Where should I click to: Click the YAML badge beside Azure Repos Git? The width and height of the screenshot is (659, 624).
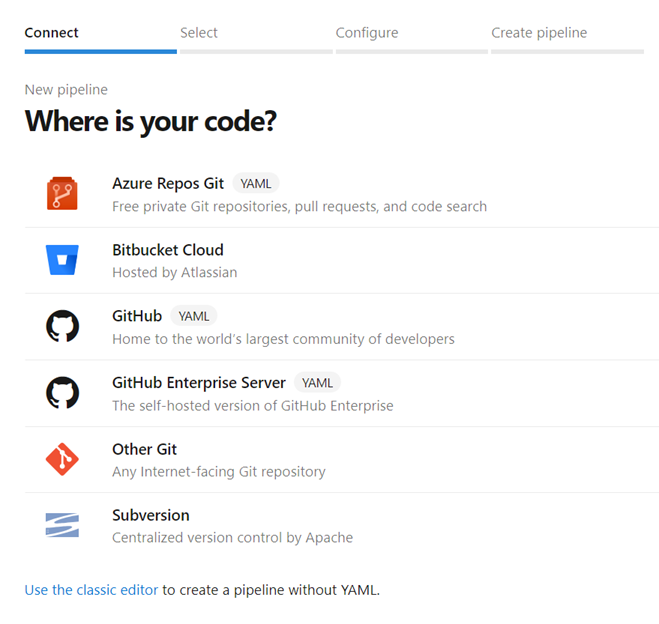256,183
